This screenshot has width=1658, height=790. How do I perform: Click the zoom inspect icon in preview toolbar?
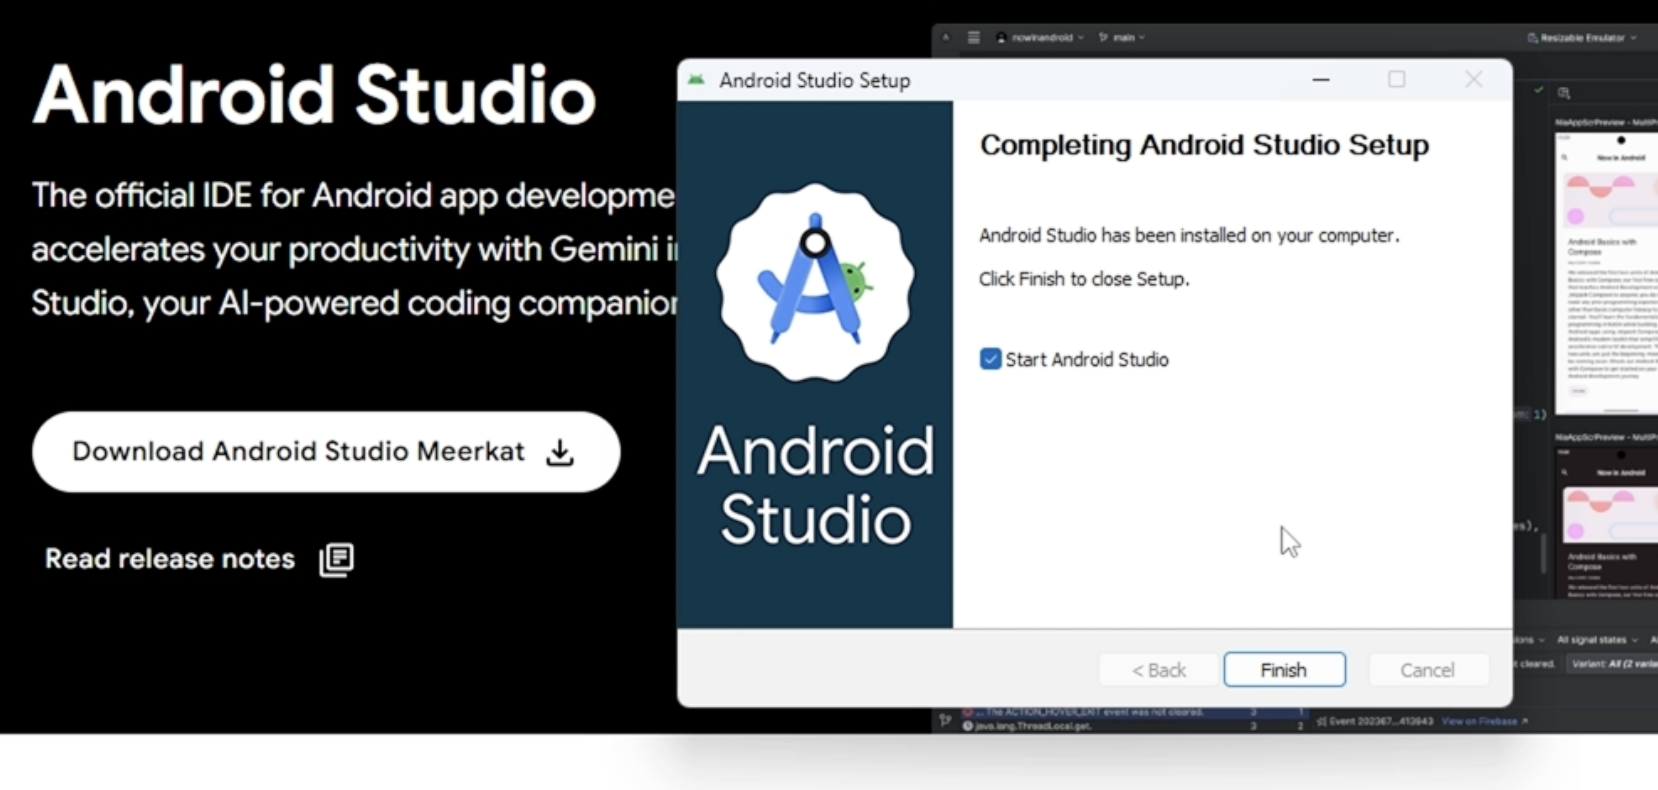click(1564, 93)
